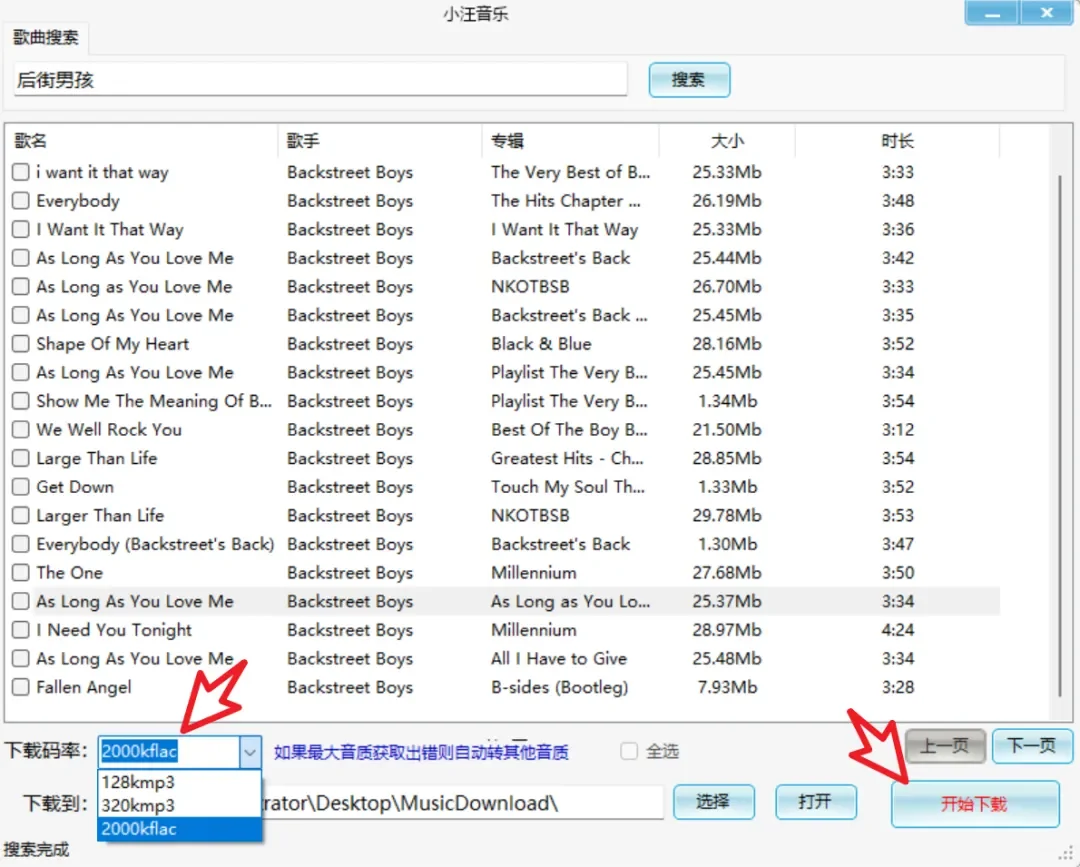Click the 29.78Mb size value
The width and height of the screenshot is (1080, 867).
[x=727, y=515]
